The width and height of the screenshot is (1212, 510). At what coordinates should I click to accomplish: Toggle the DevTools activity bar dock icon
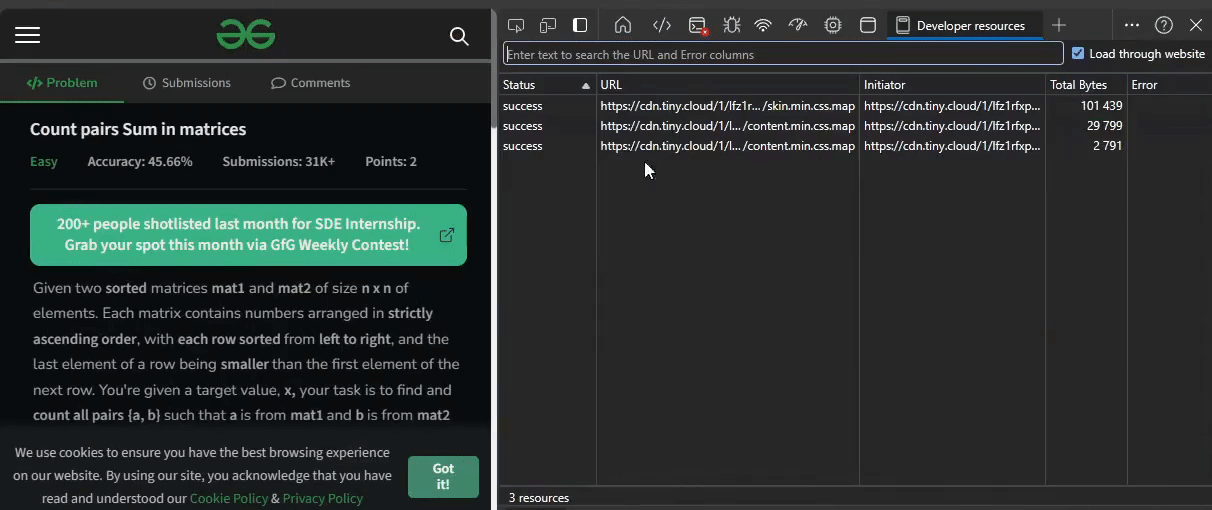point(580,25)
